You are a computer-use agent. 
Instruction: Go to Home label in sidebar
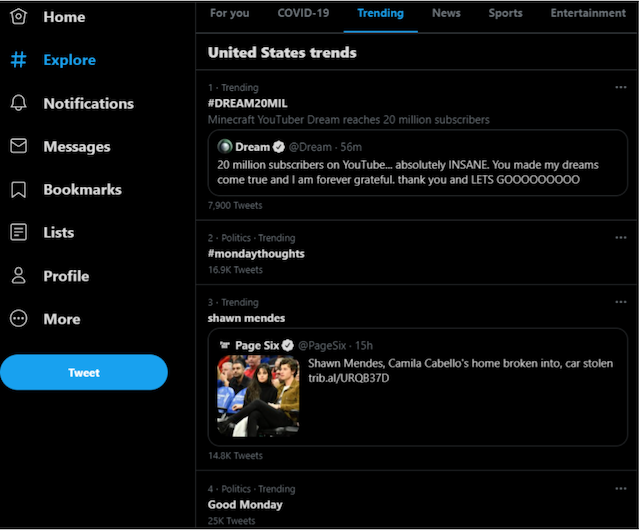click(x=64, y=17)
